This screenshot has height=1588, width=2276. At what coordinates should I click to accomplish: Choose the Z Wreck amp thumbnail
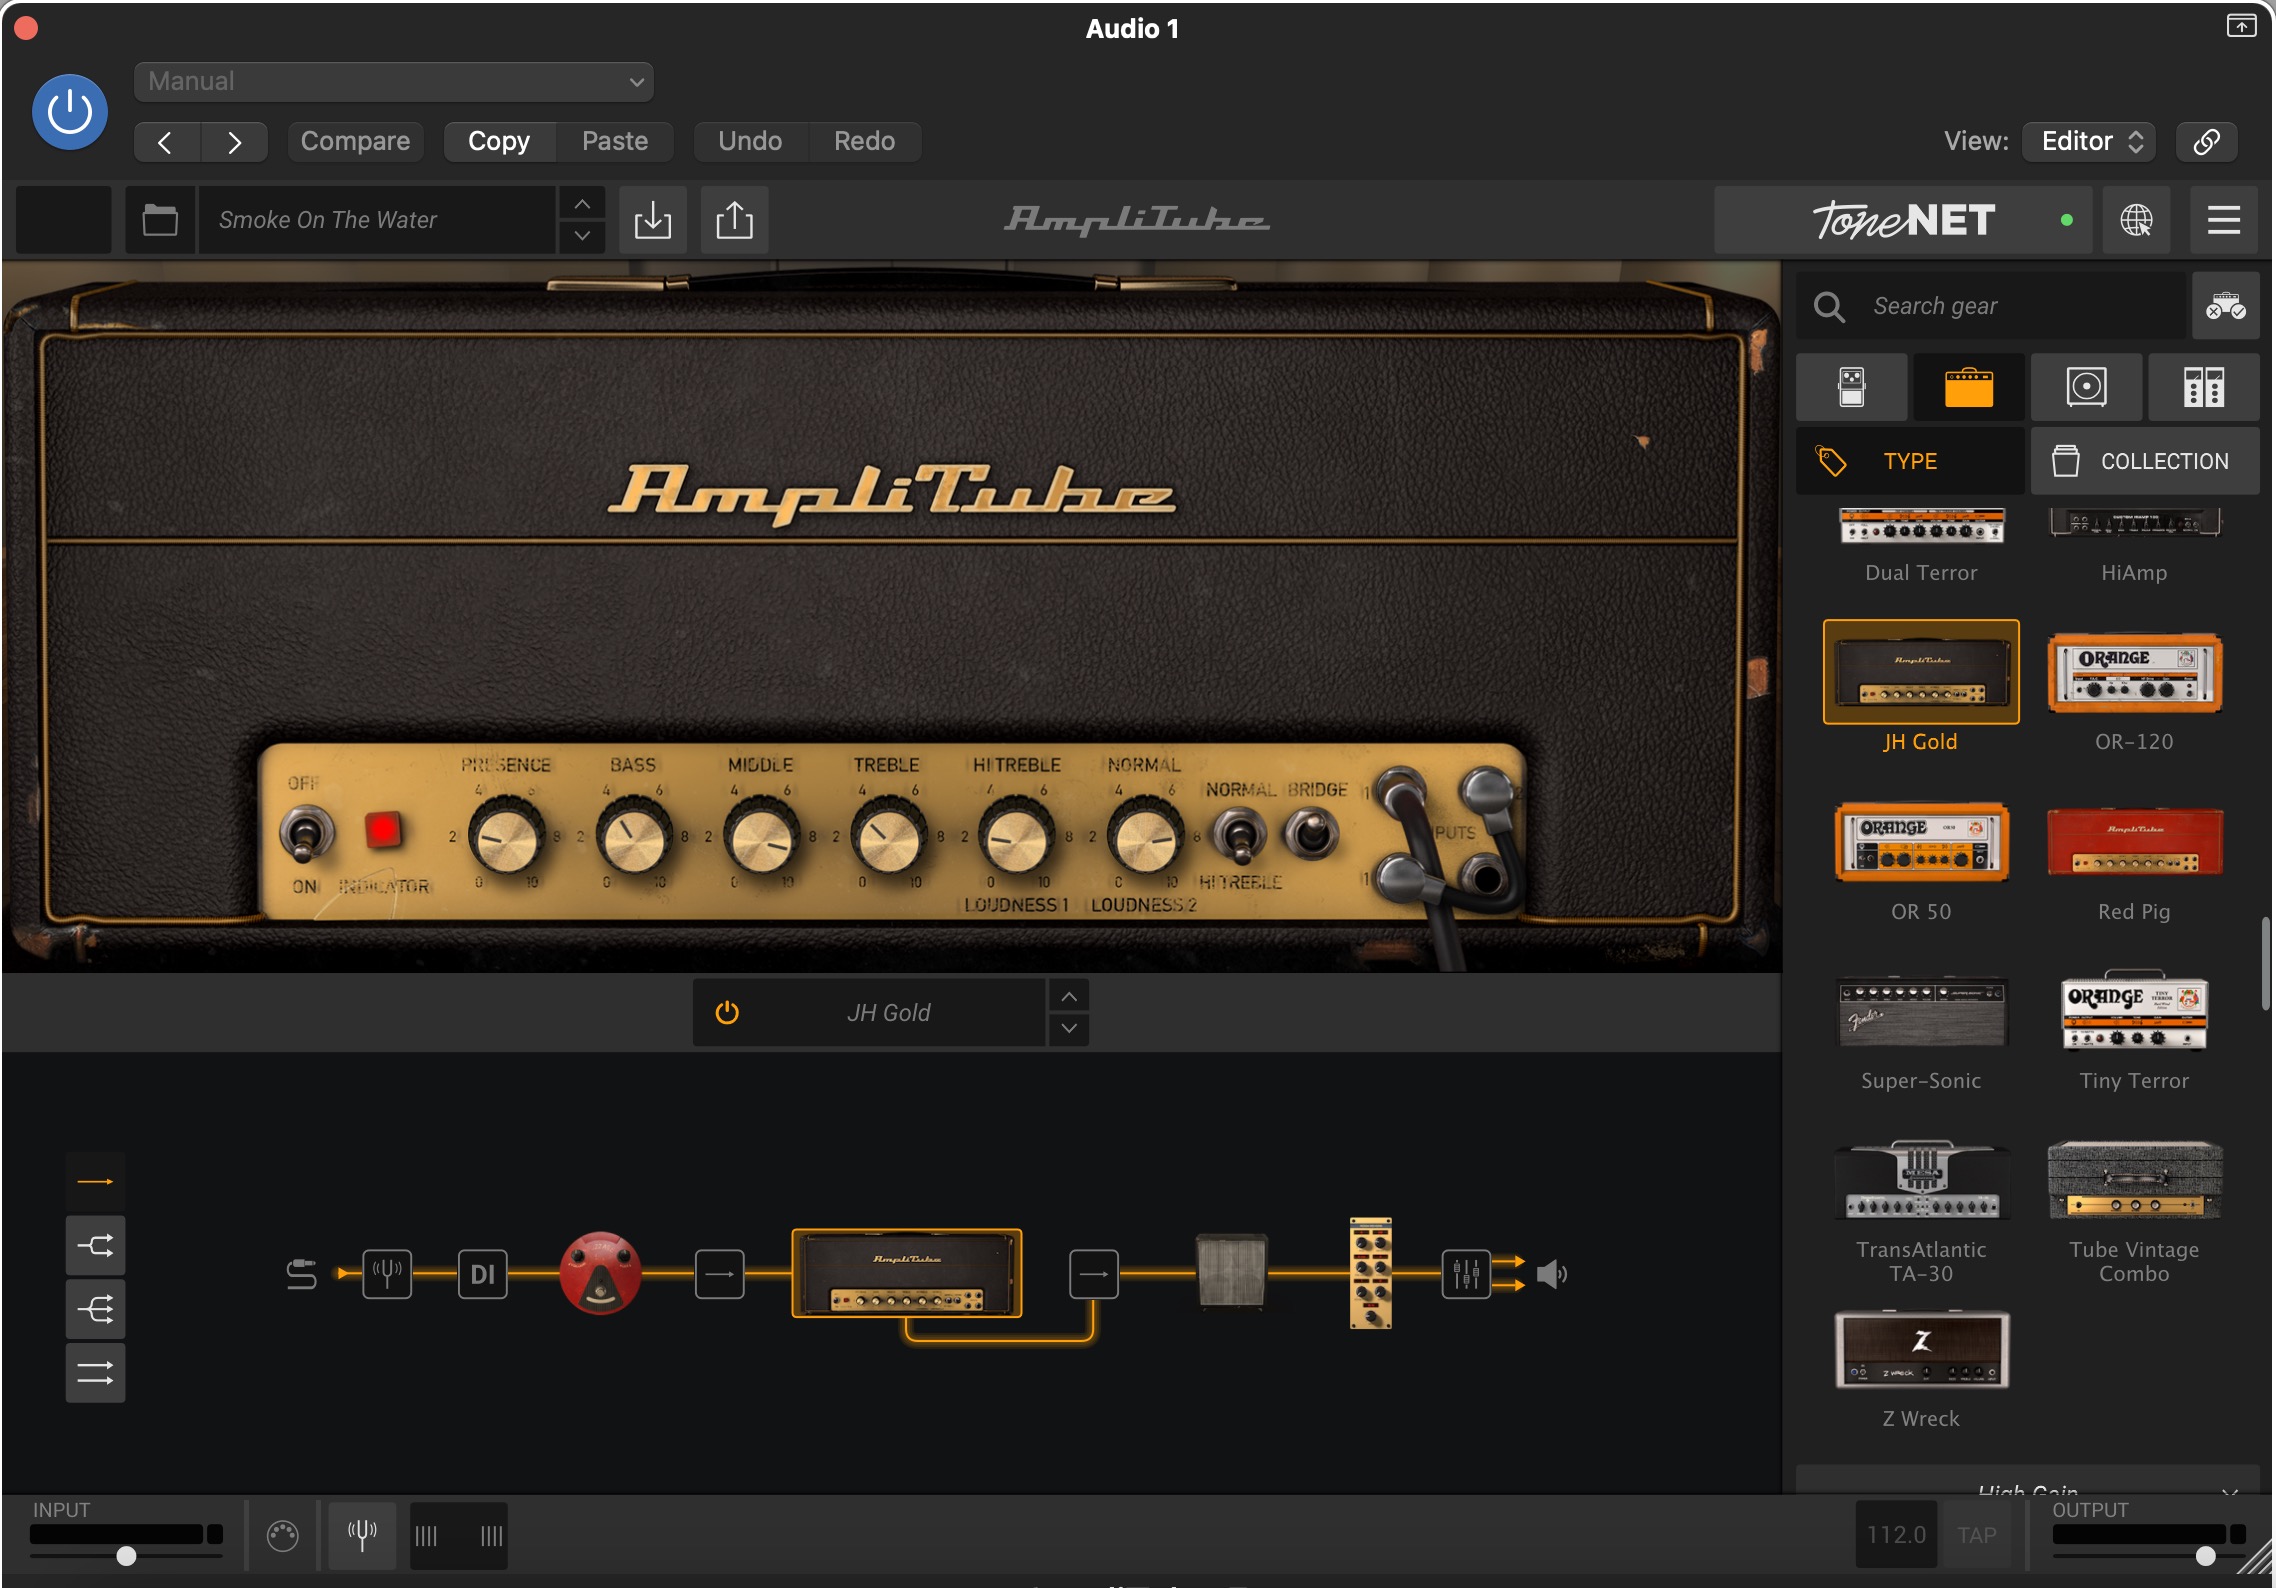click(1921, 1350)
